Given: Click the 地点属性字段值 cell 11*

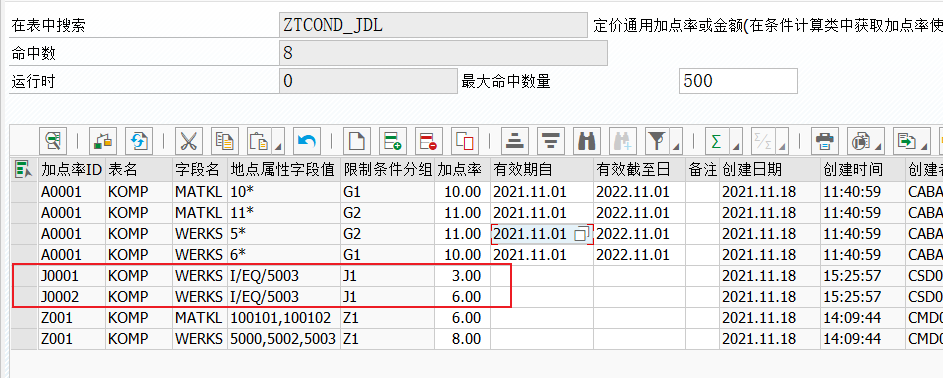Looking at the screenshot, I should point(284,213).
